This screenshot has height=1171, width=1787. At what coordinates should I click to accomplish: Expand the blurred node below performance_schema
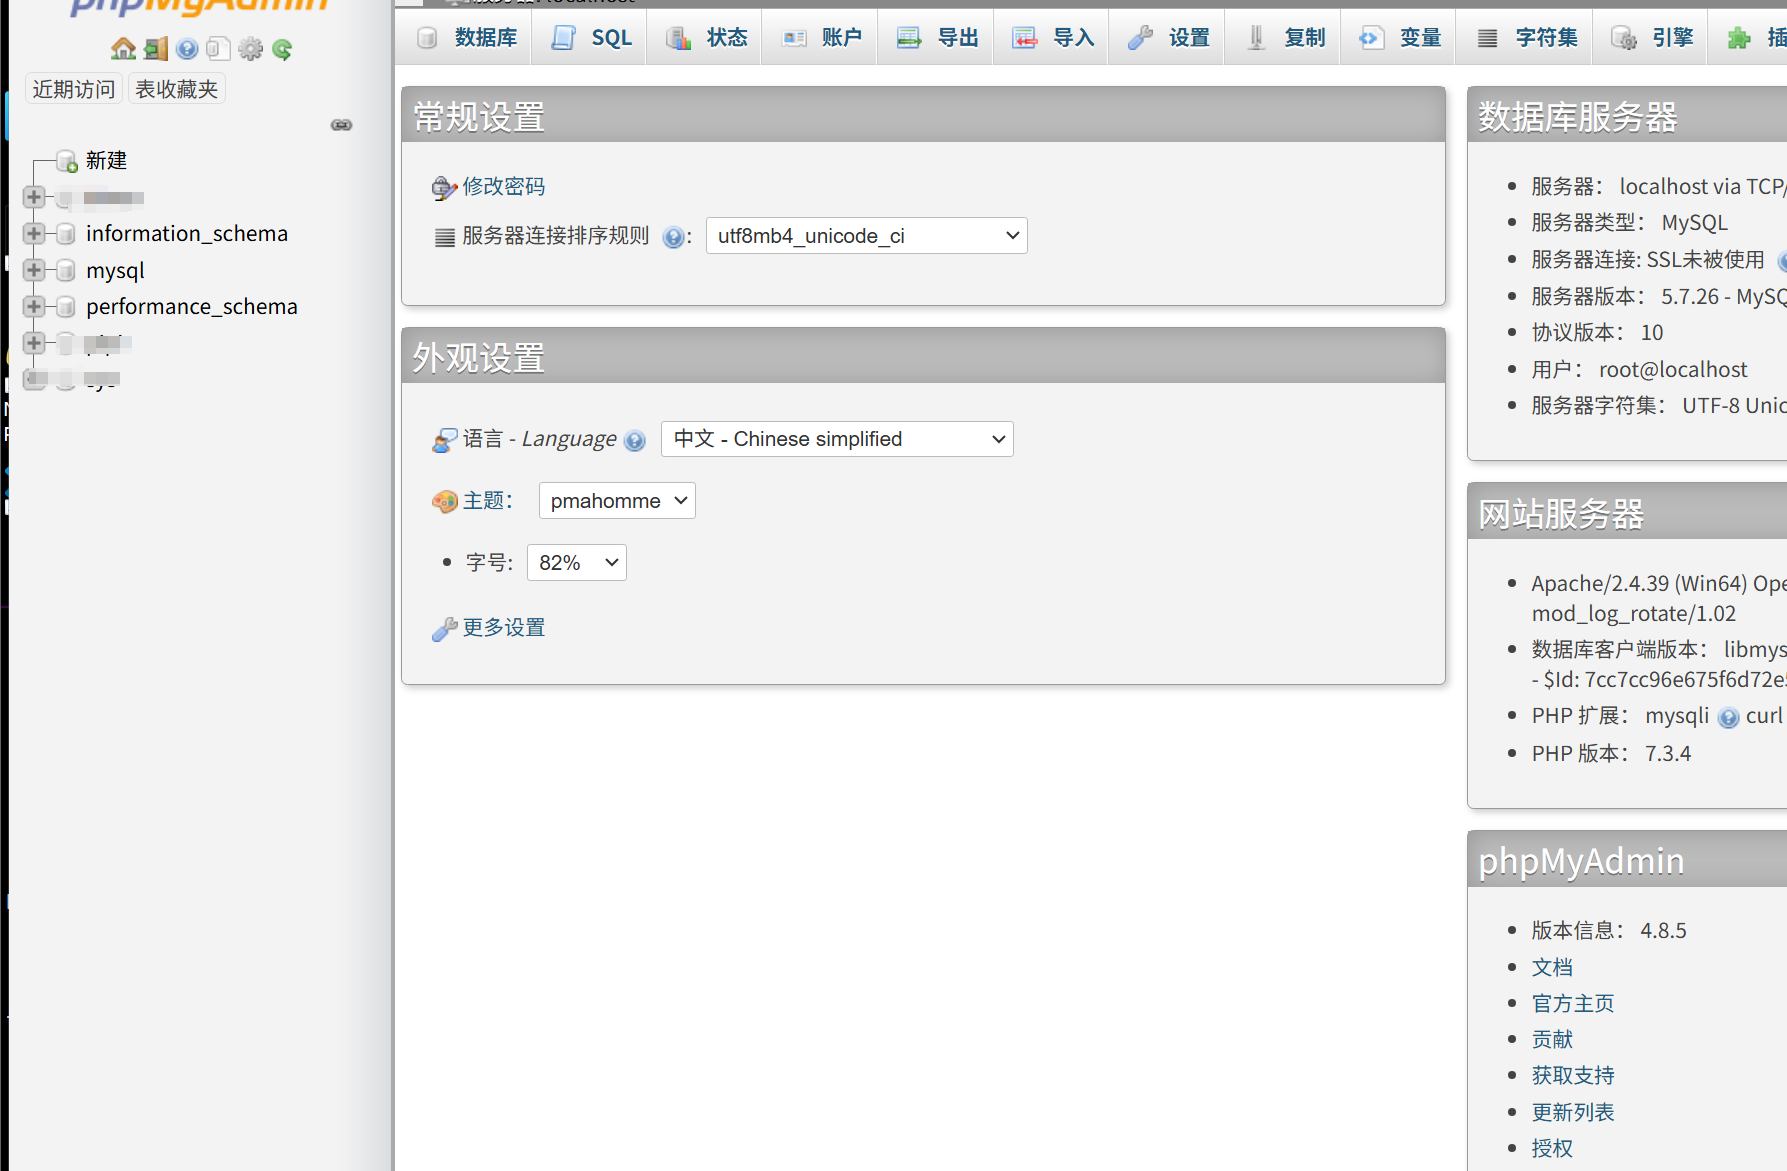pos(34,343)
